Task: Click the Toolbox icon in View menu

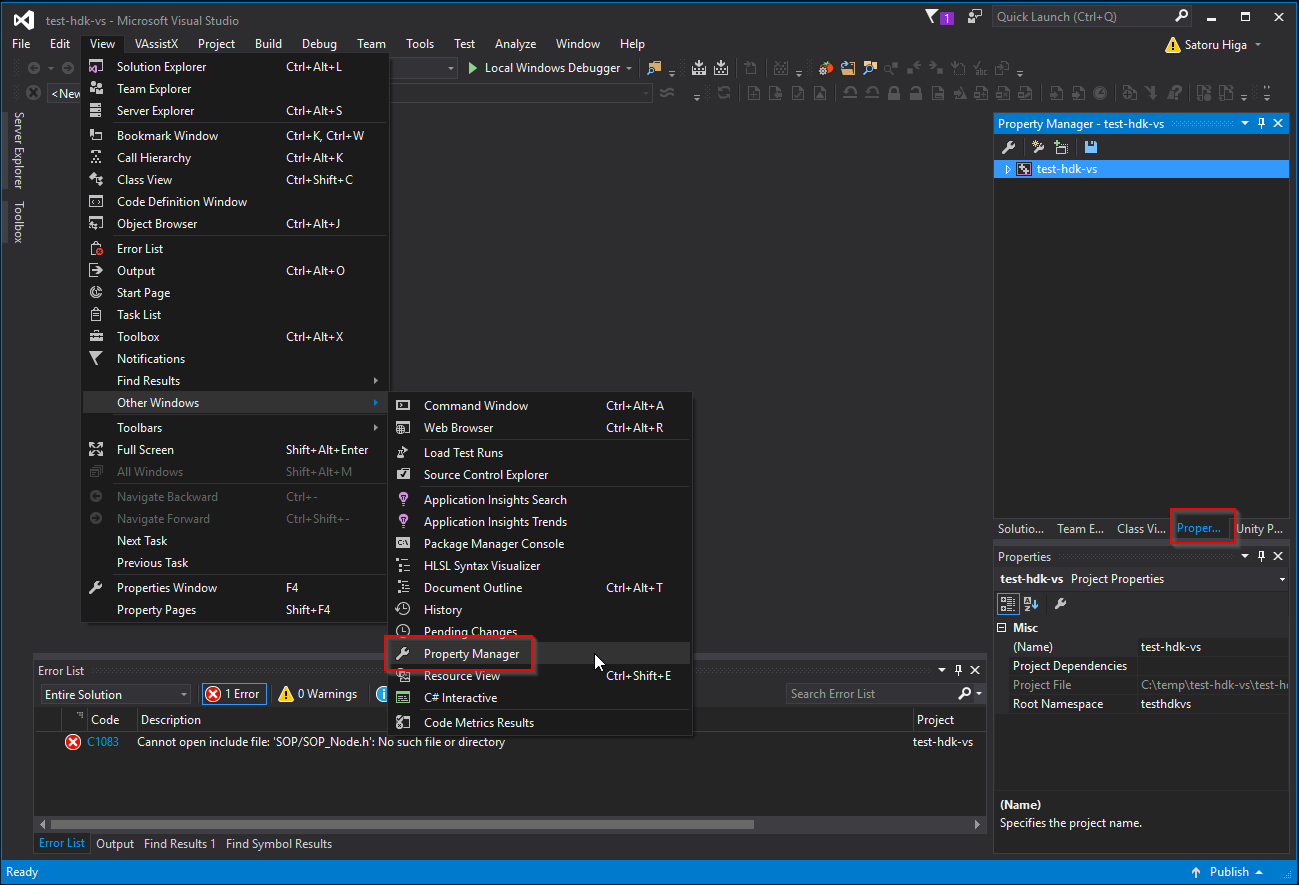Action: point(97,337)
